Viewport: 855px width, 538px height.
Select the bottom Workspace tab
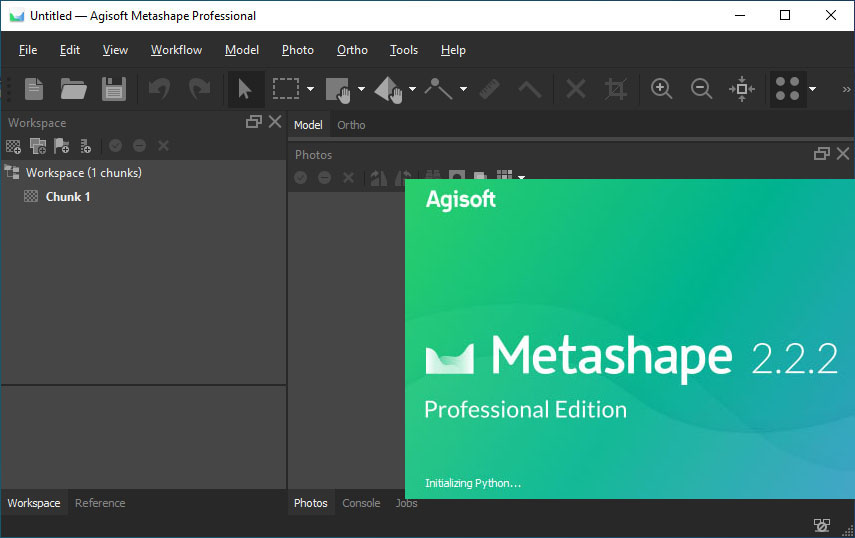pyautogui.click(x=34, y=503)
